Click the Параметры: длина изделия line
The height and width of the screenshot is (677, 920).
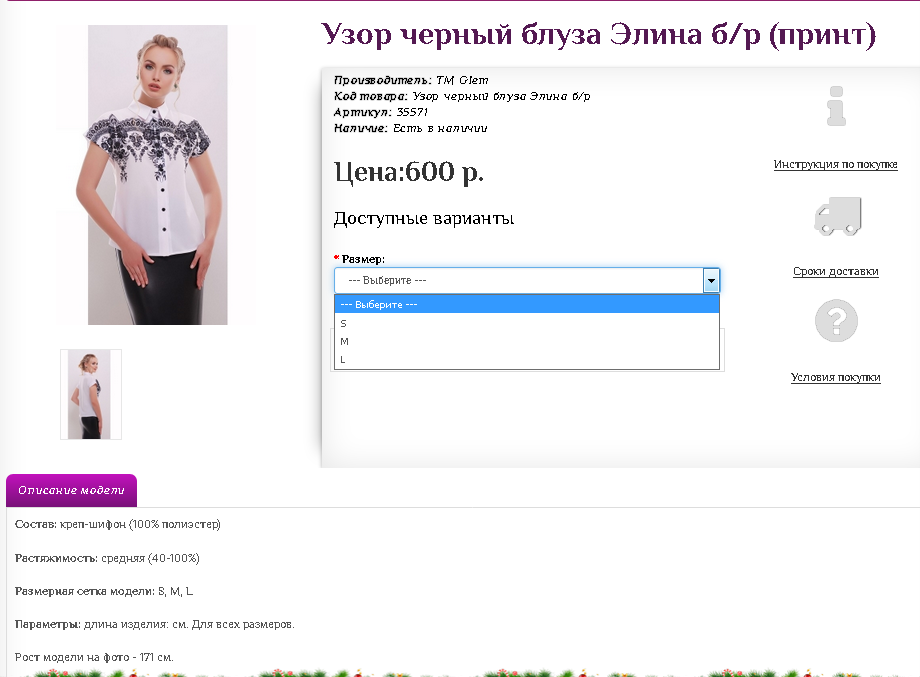[155, 624]
